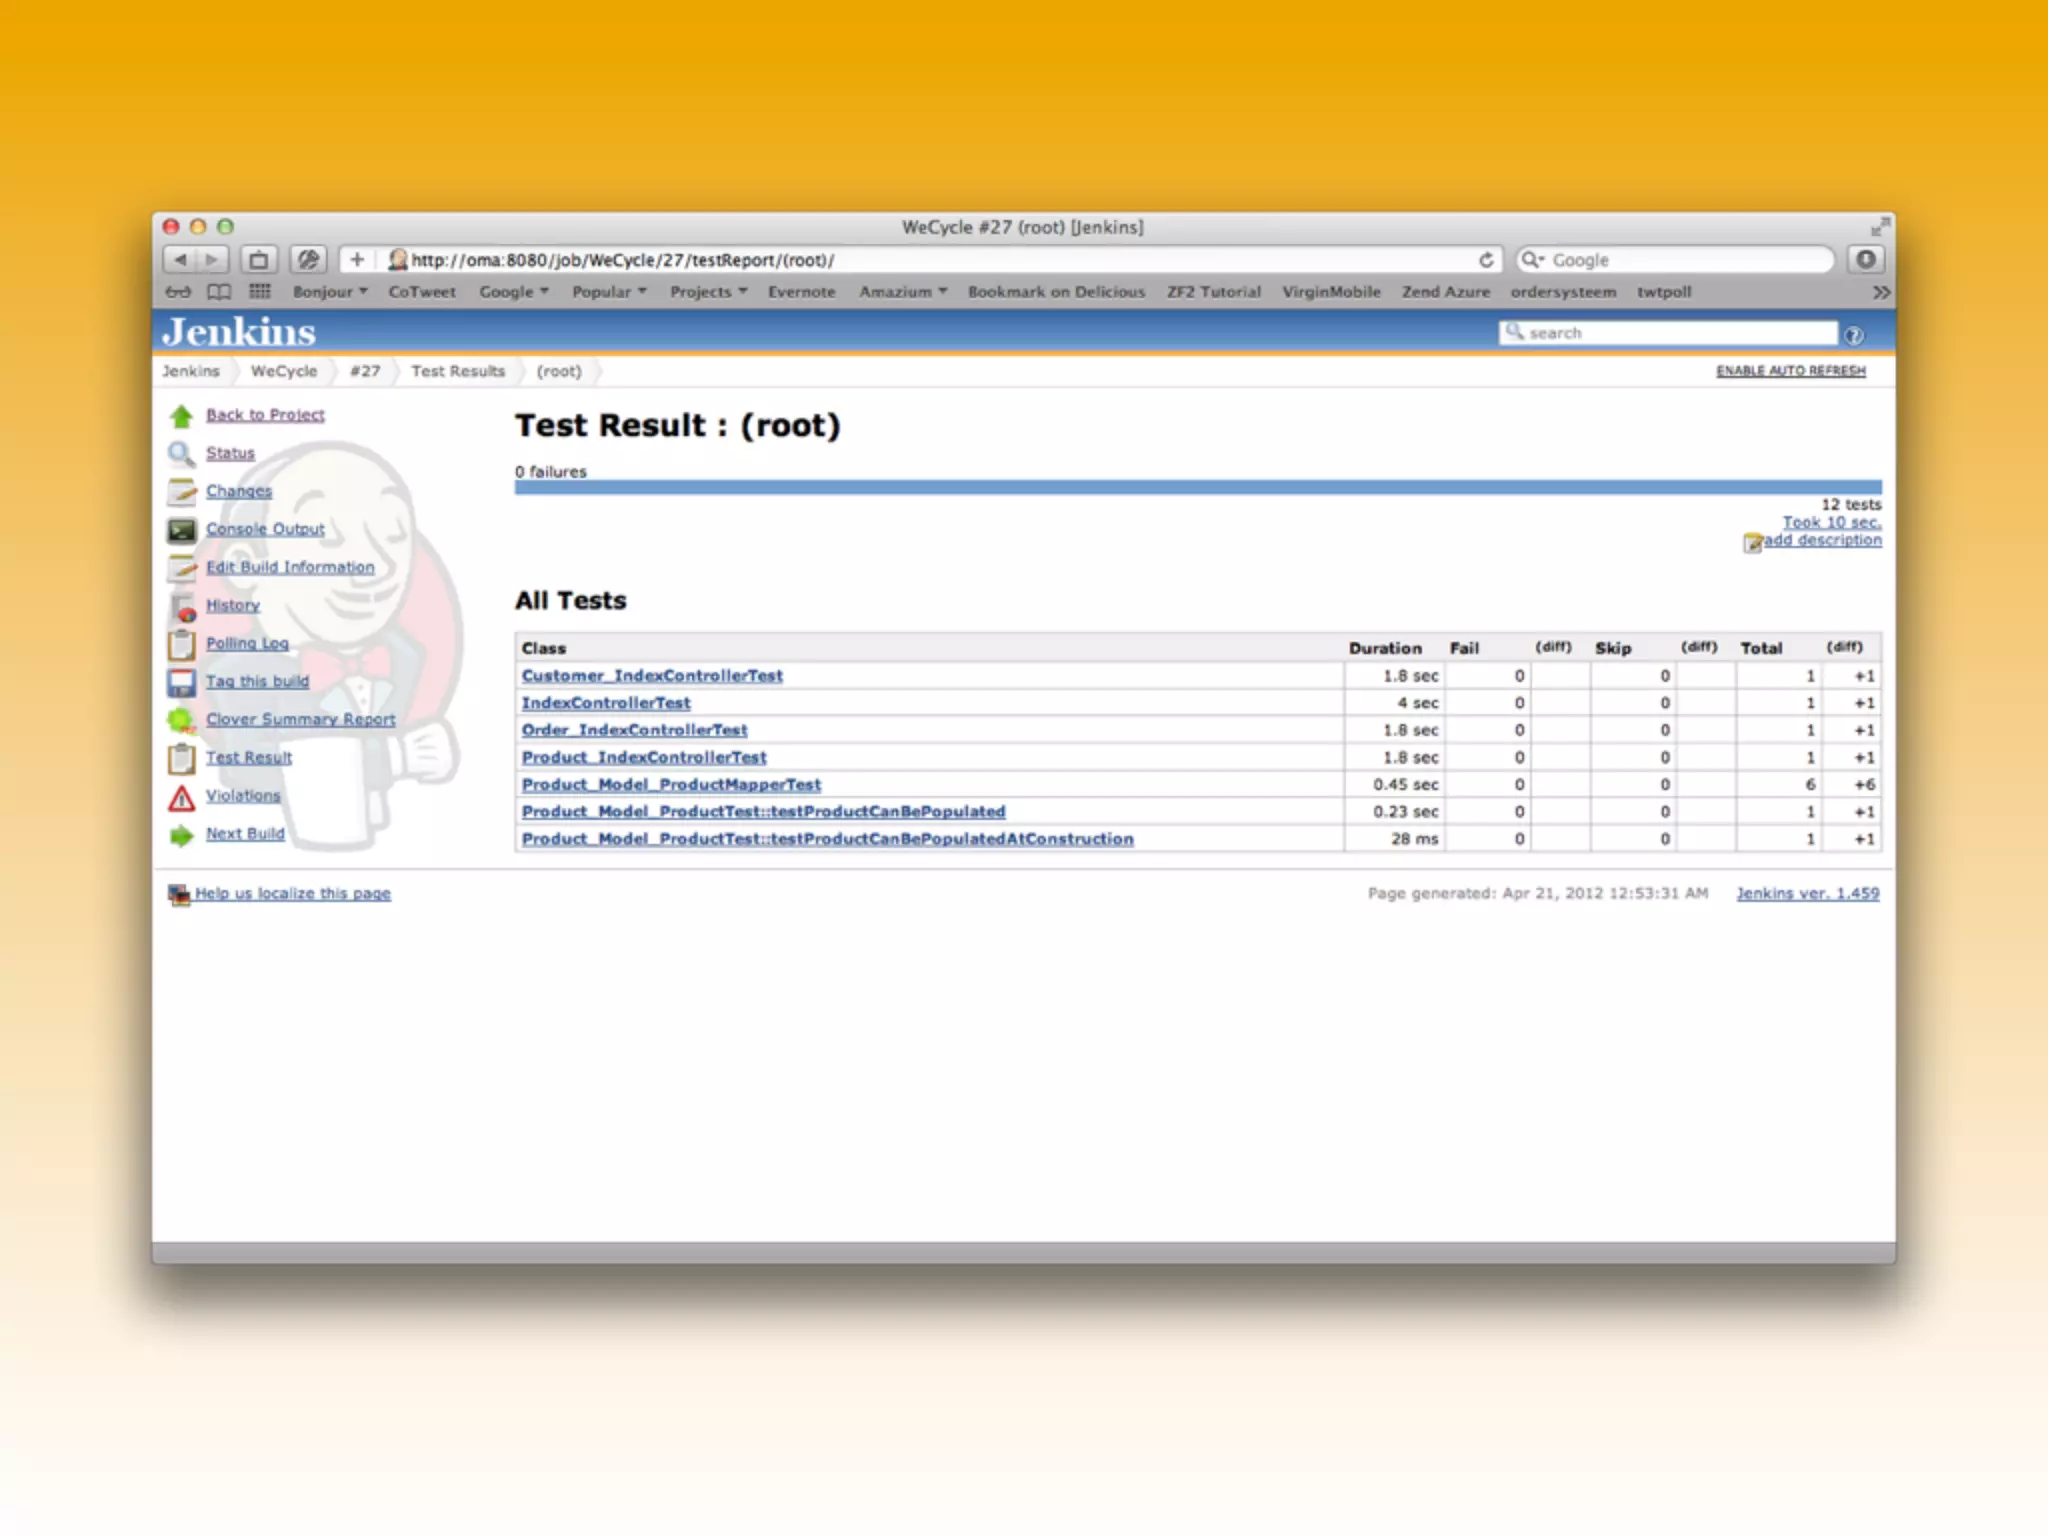The image size is (2048, 1536).
Task: Select the Test Results breadcrumb item
Action: [x=458, y=371]
